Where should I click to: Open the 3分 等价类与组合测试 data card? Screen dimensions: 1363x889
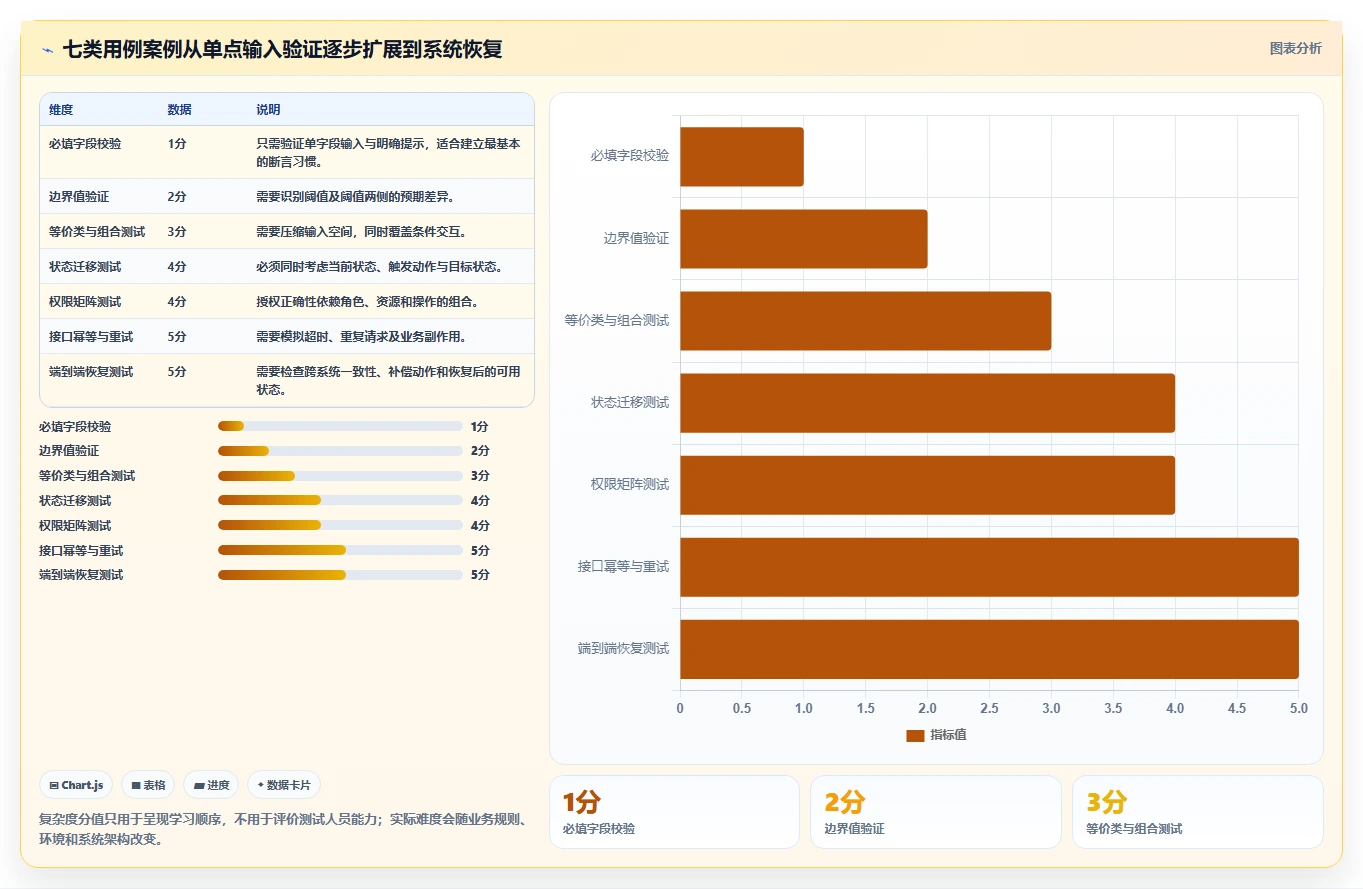(1198, 812)
